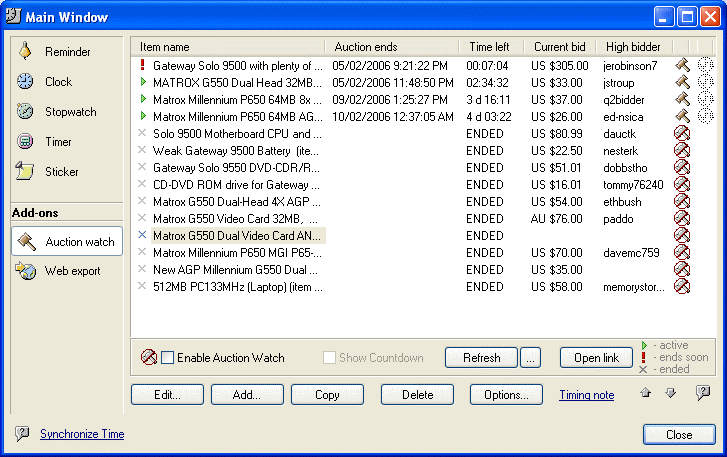Click the crossed gavel icon on davemc759 row
727x457 pixels.
point(682,253)
